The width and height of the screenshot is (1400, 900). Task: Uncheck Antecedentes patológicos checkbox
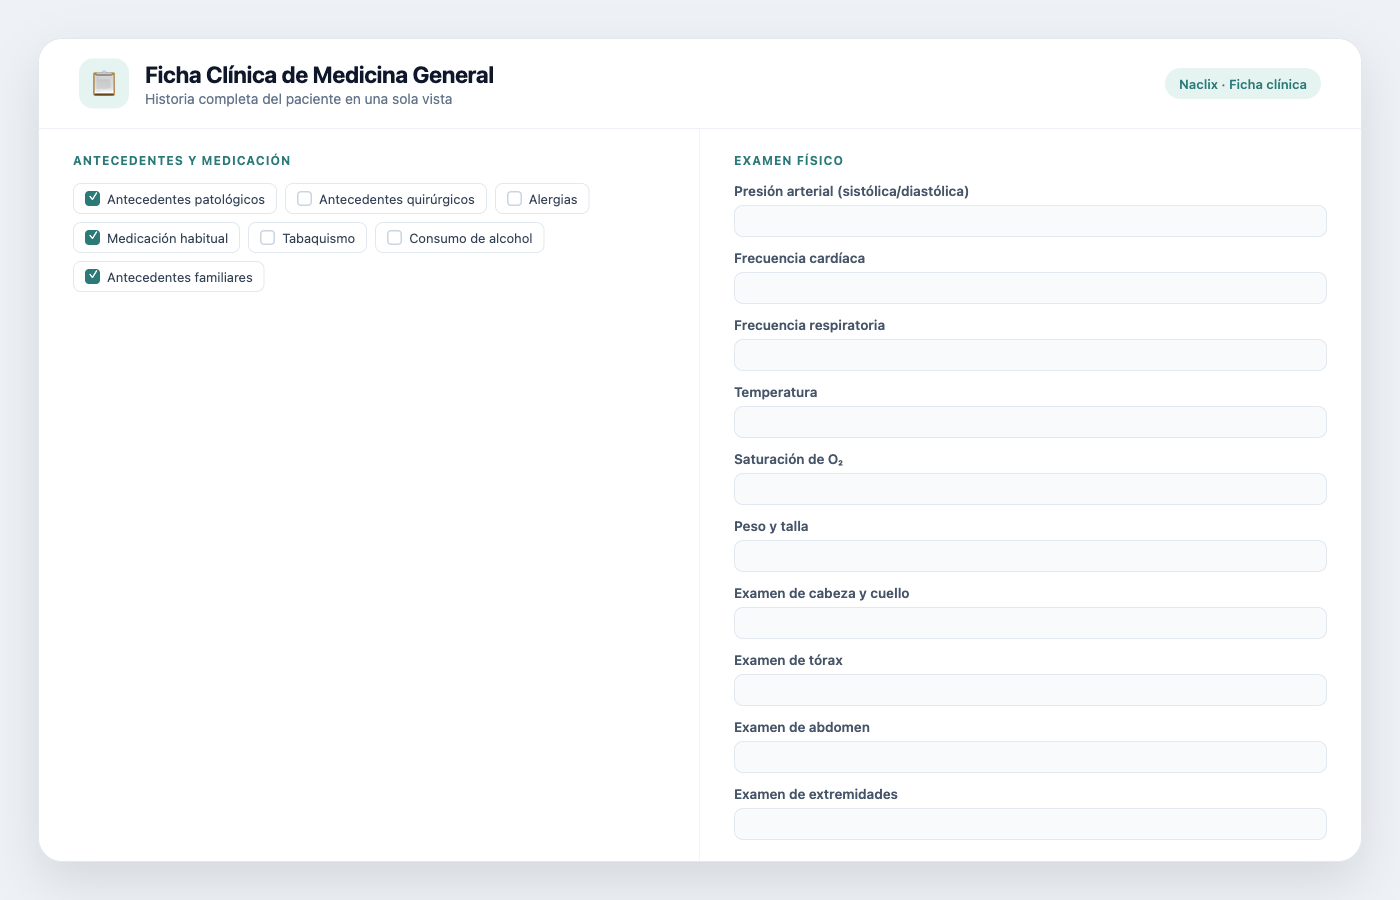click(x=93, y=198)
